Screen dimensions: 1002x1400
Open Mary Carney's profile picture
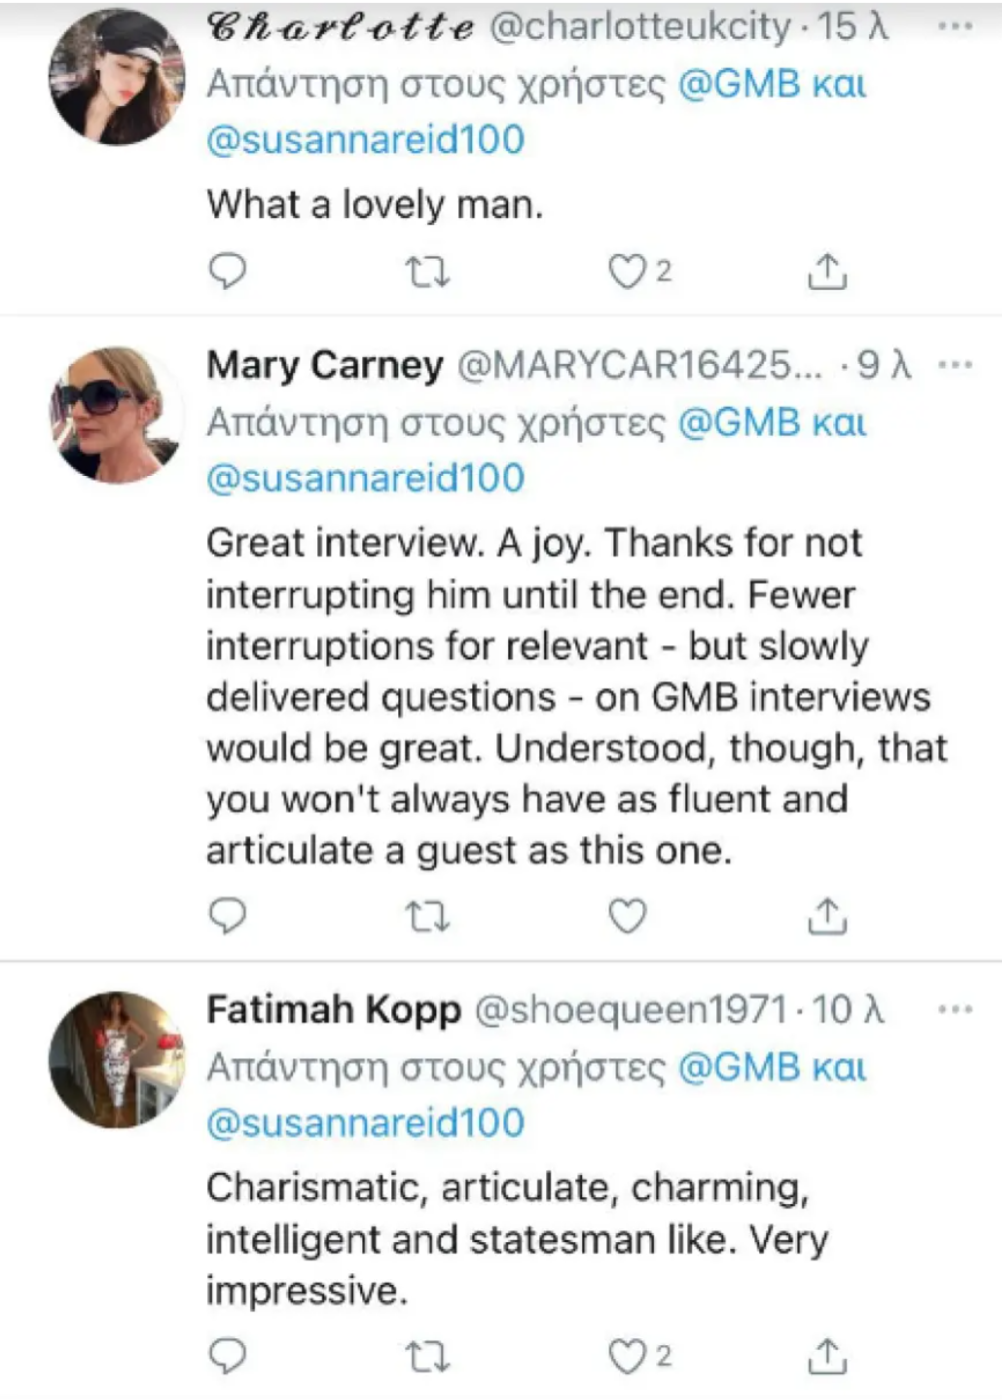pyautogui.click(x=117, y=415)
